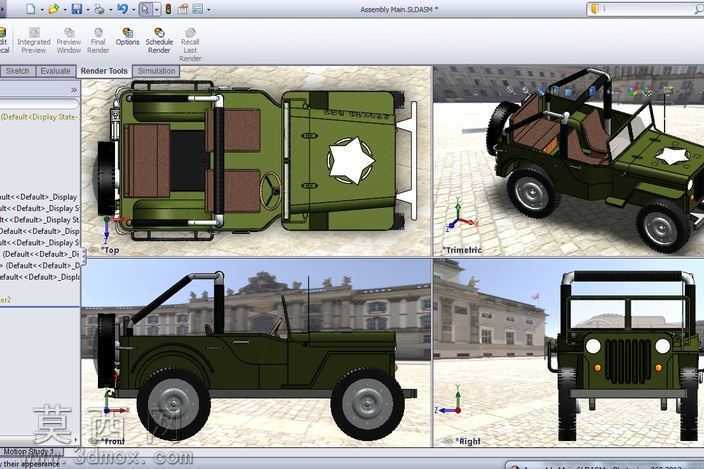The image size is (704, 469).
Task: Expand the Save dropdown arrow
Action: (x=88, y=9)
